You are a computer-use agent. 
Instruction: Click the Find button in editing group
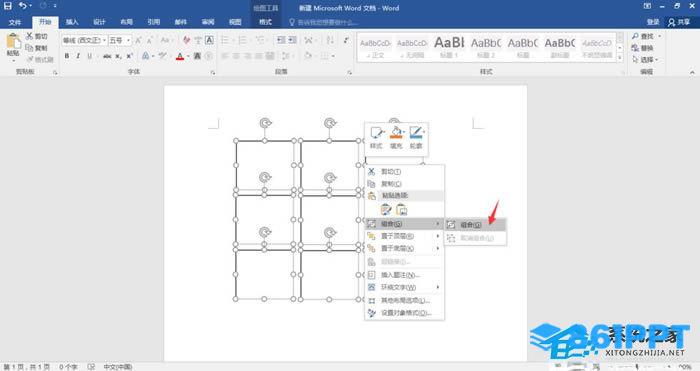point(645,36)
